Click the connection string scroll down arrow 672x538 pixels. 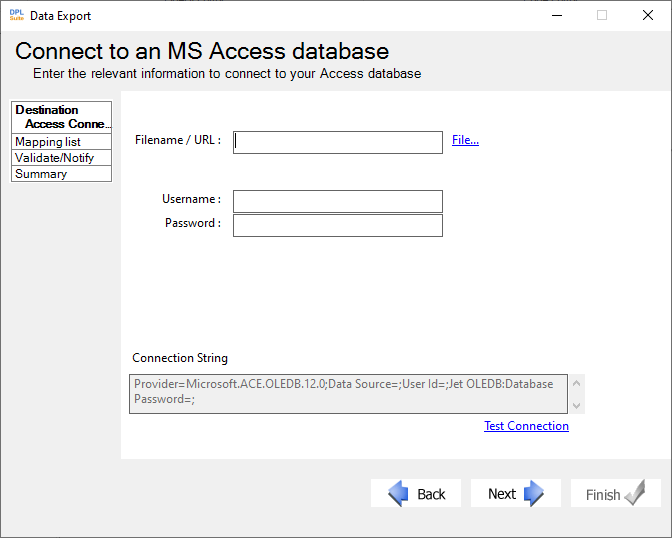(x=576, y=405)
